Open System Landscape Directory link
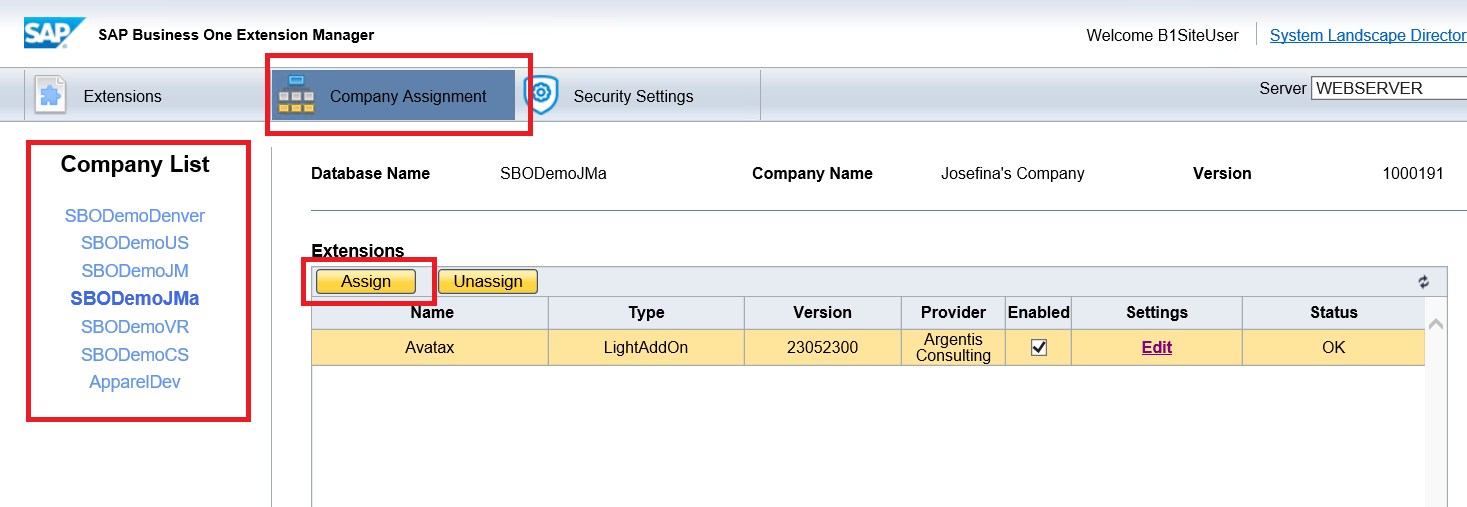1467x507 pixels. click(x=1368, y=35)
